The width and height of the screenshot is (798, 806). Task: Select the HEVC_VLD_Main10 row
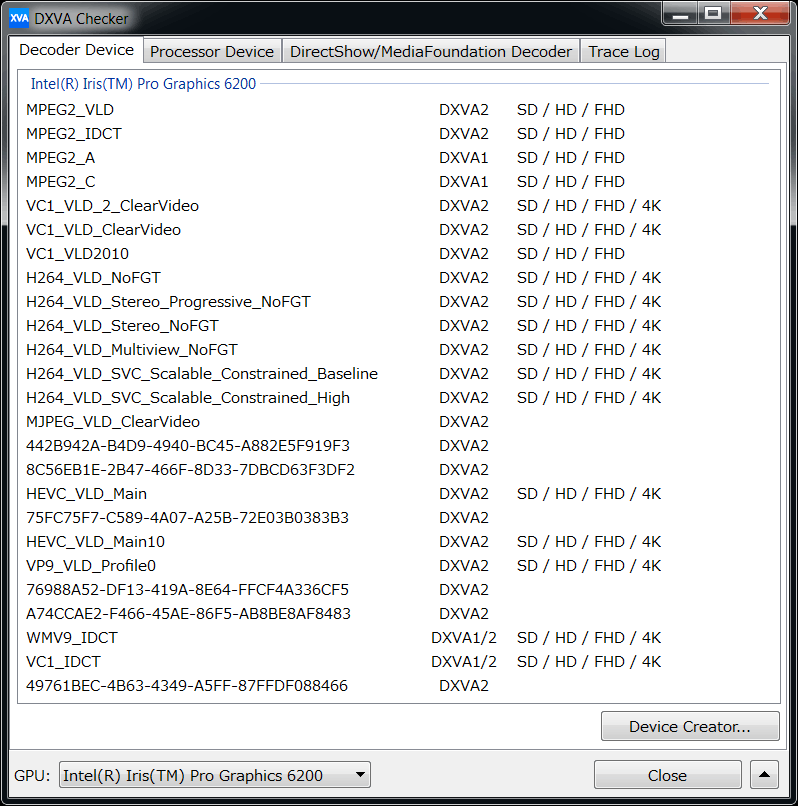[x=398, y=541]
